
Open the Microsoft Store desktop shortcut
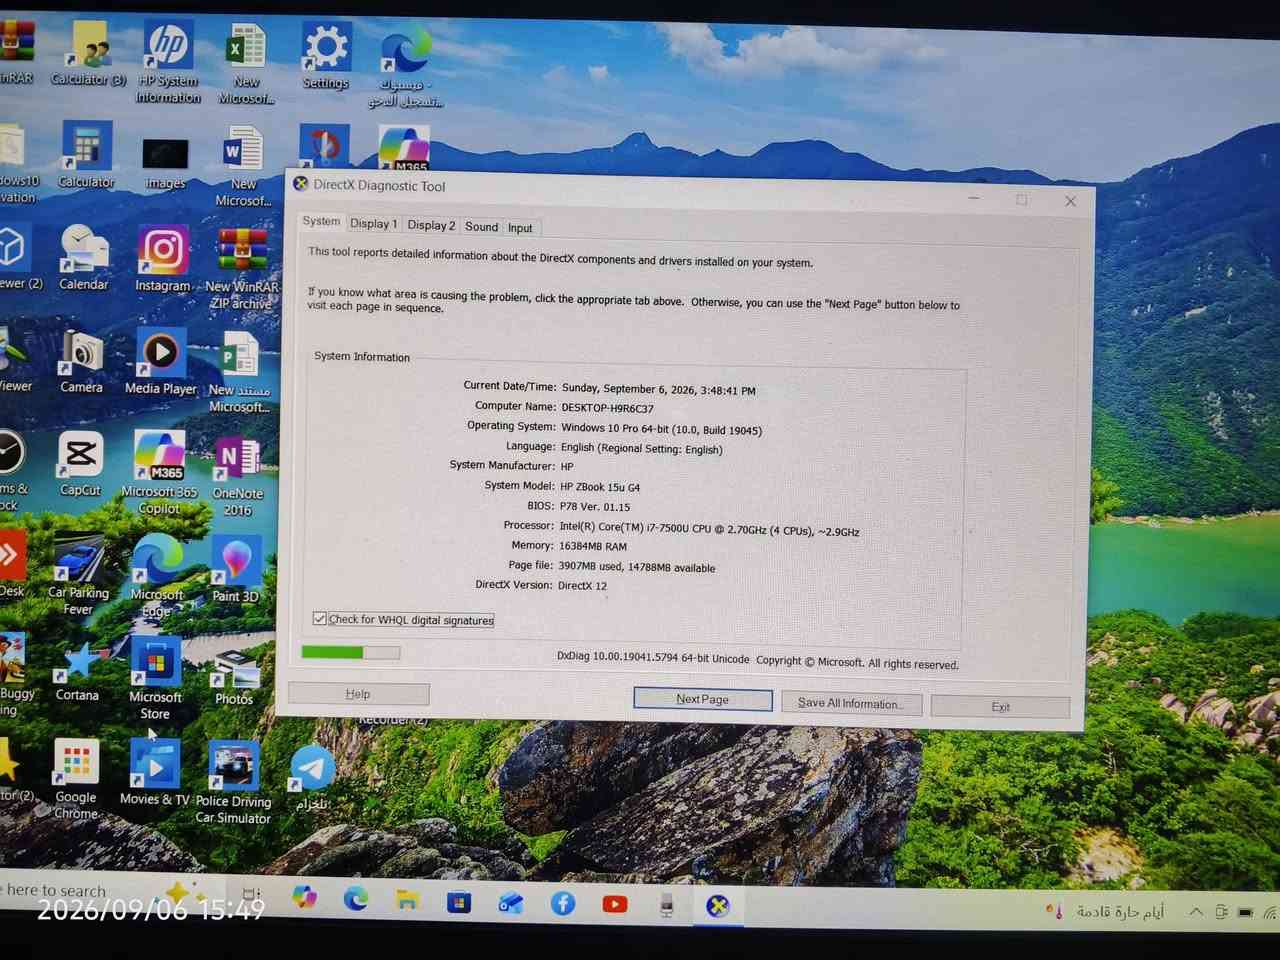[155, 679]
